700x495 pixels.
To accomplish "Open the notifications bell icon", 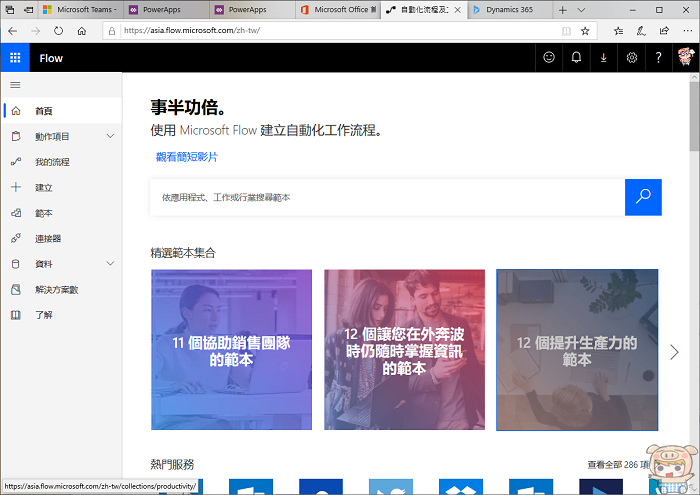I will coord(576,58).
